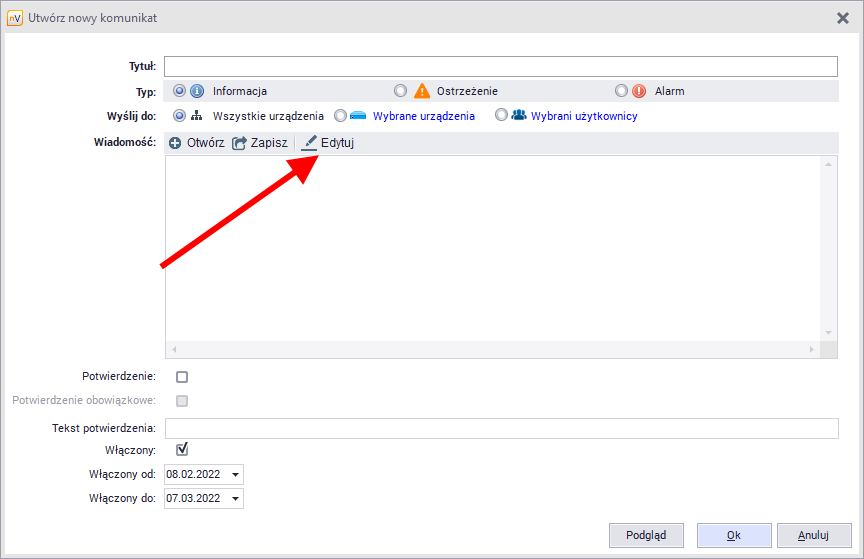Screen dimensions: 864x559
Task: Click the Wszystkie urządzenia network icon
Action: click(197, 116)
